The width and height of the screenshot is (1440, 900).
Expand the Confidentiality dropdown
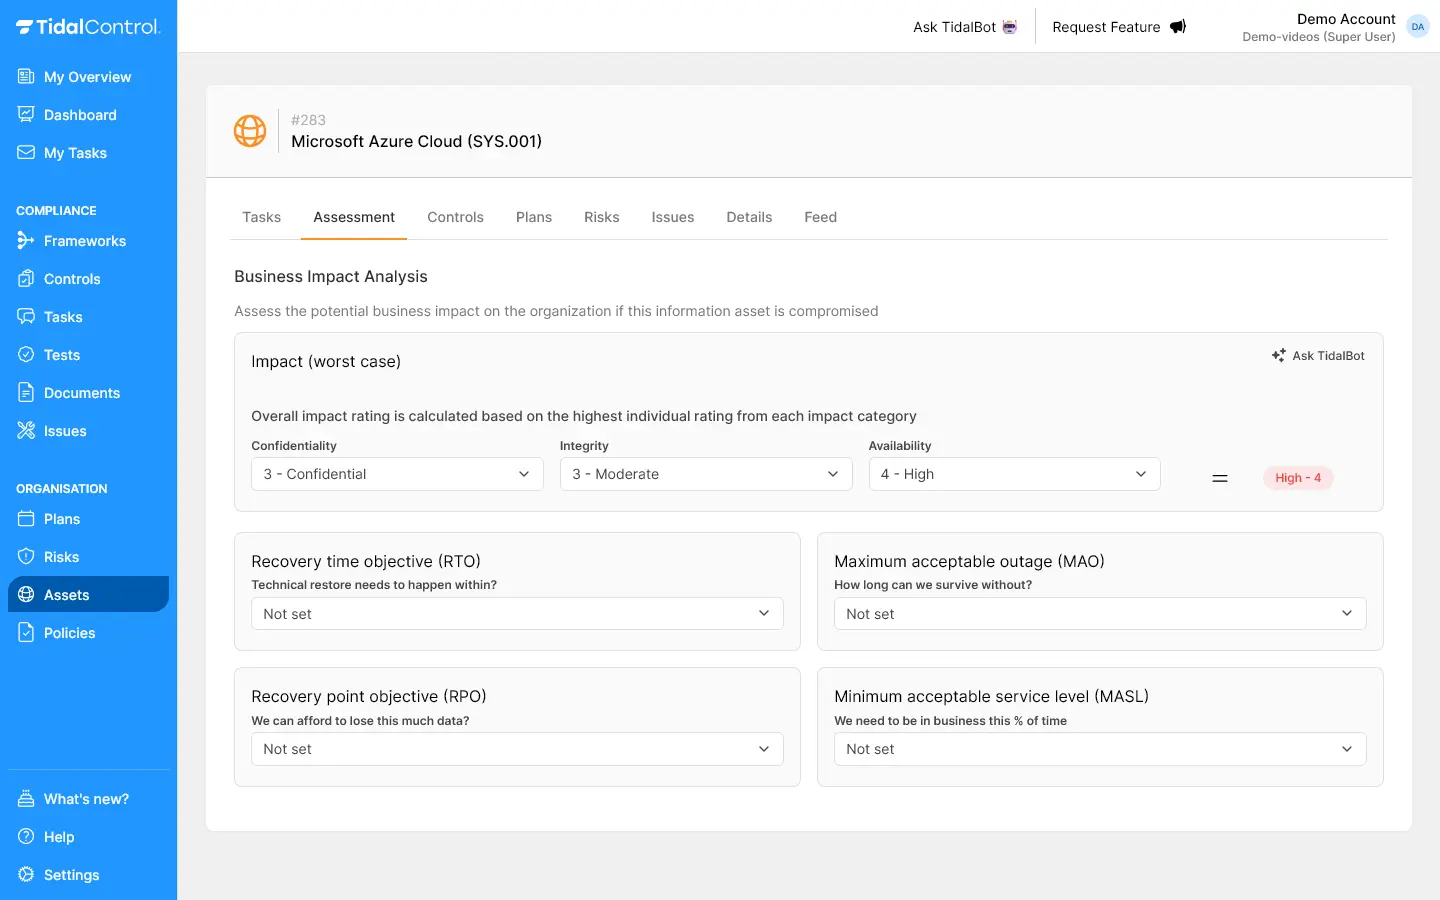coord(397,474)
